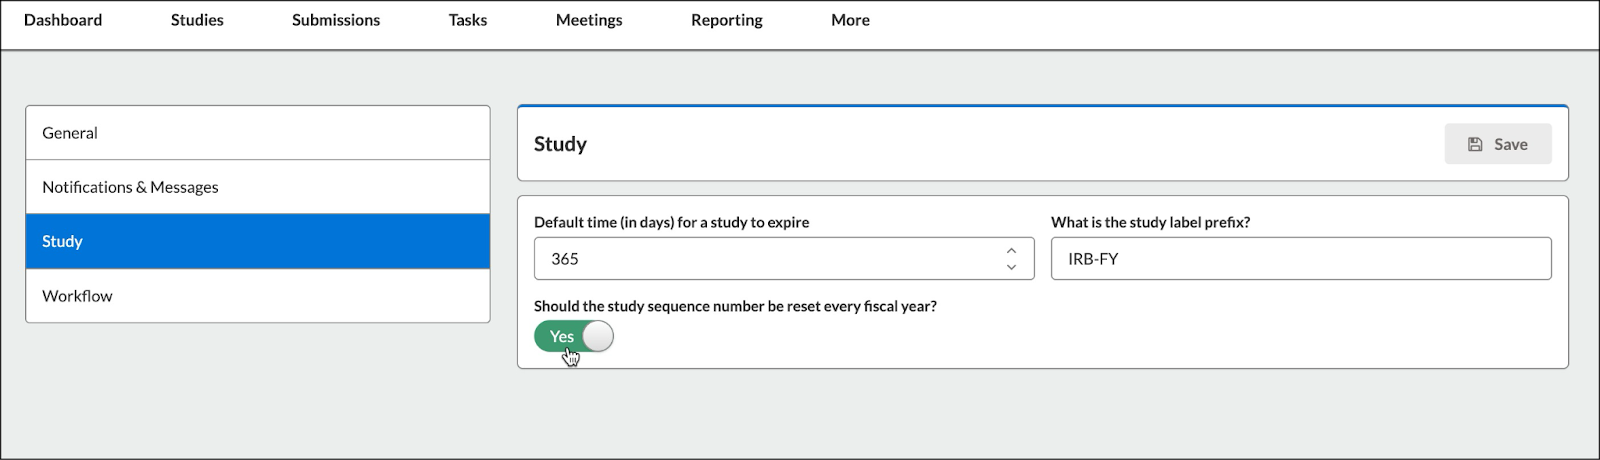Focus the default expiry days field

click(x=784, y=259)
